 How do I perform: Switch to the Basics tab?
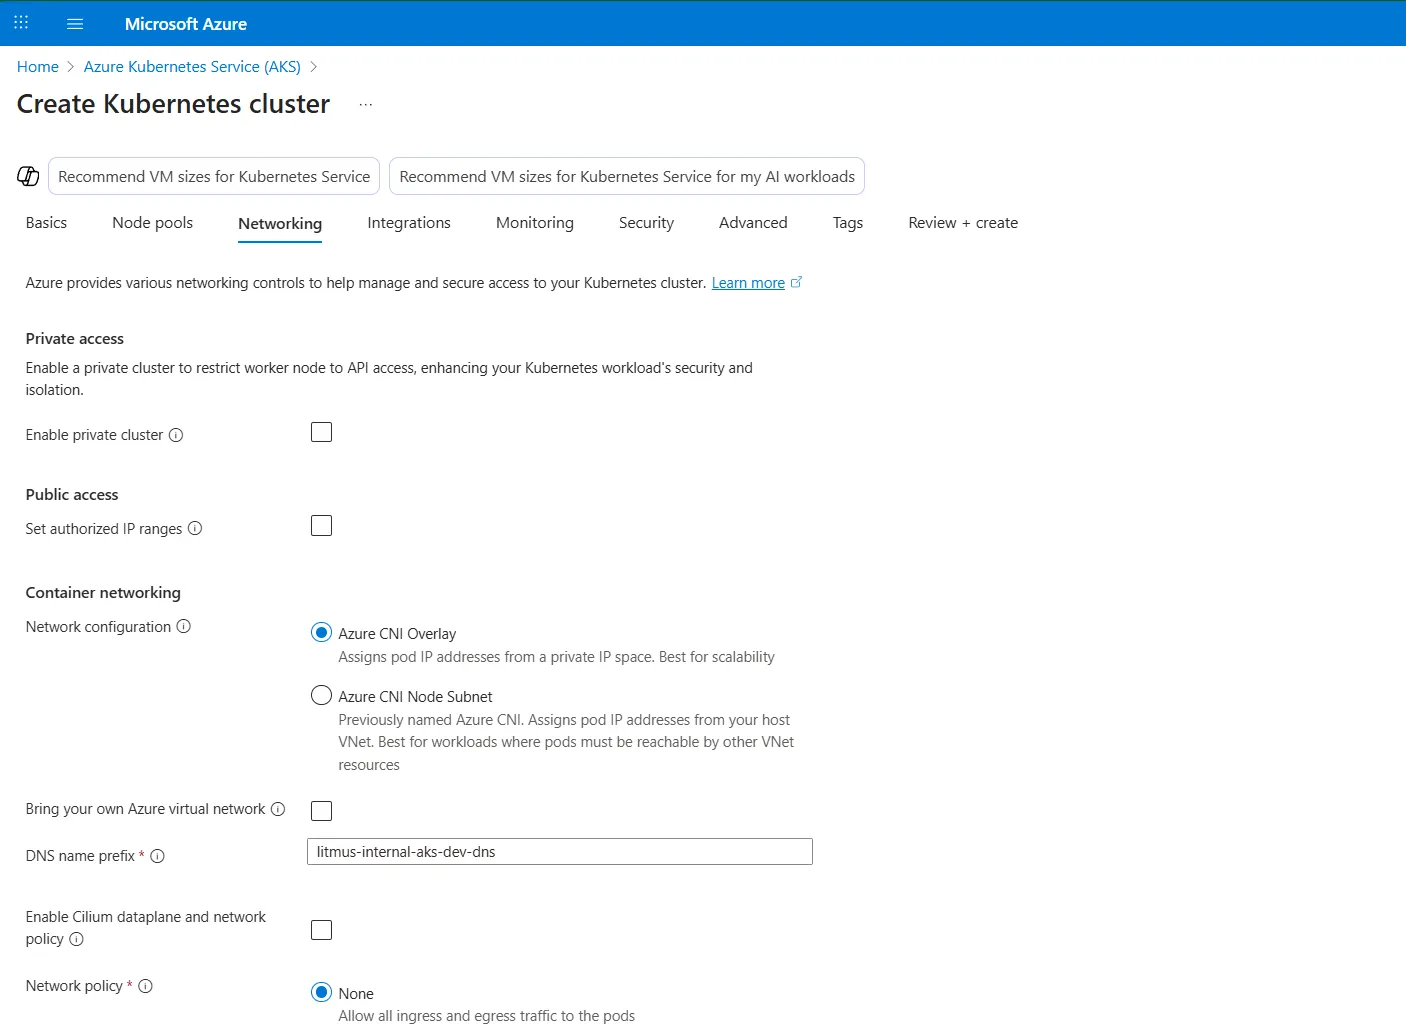click(46, 223)
